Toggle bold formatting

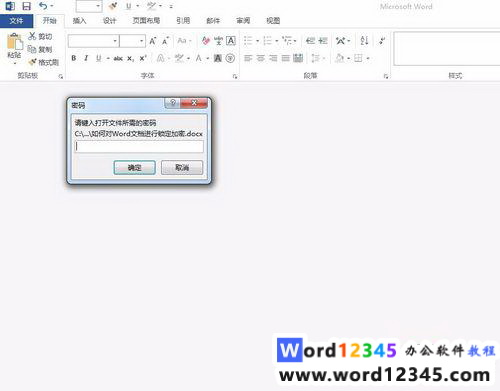pyautogui.click(x=74, y=58)
